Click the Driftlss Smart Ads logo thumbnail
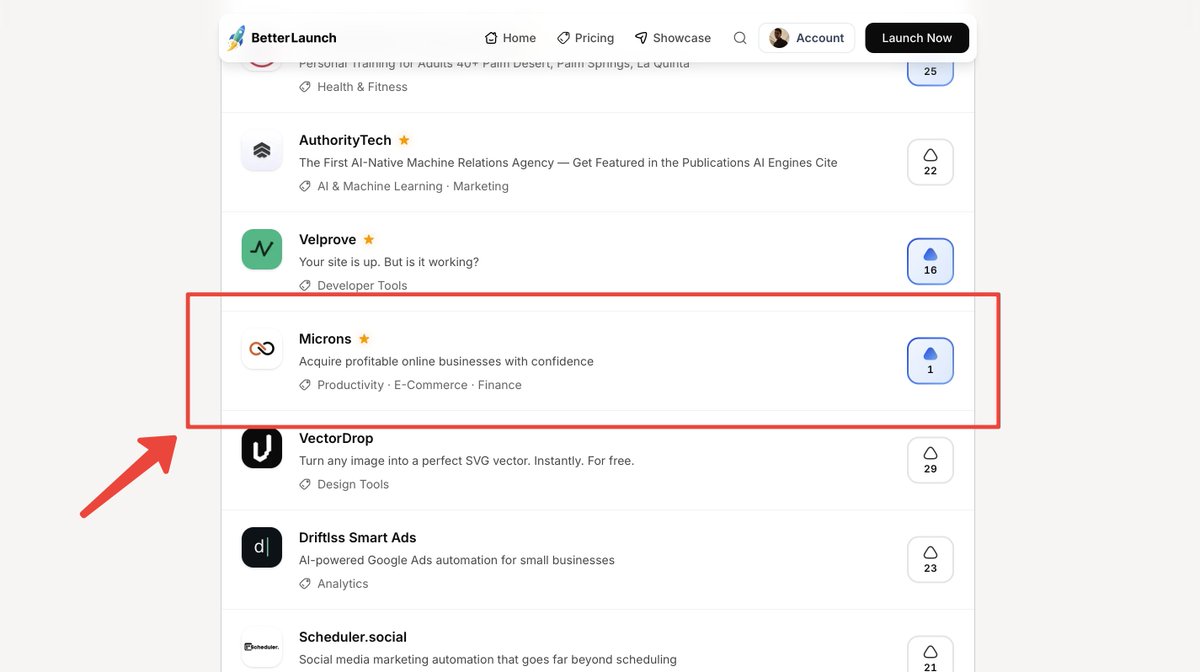The image size is (1200, 672). [262, 547]
